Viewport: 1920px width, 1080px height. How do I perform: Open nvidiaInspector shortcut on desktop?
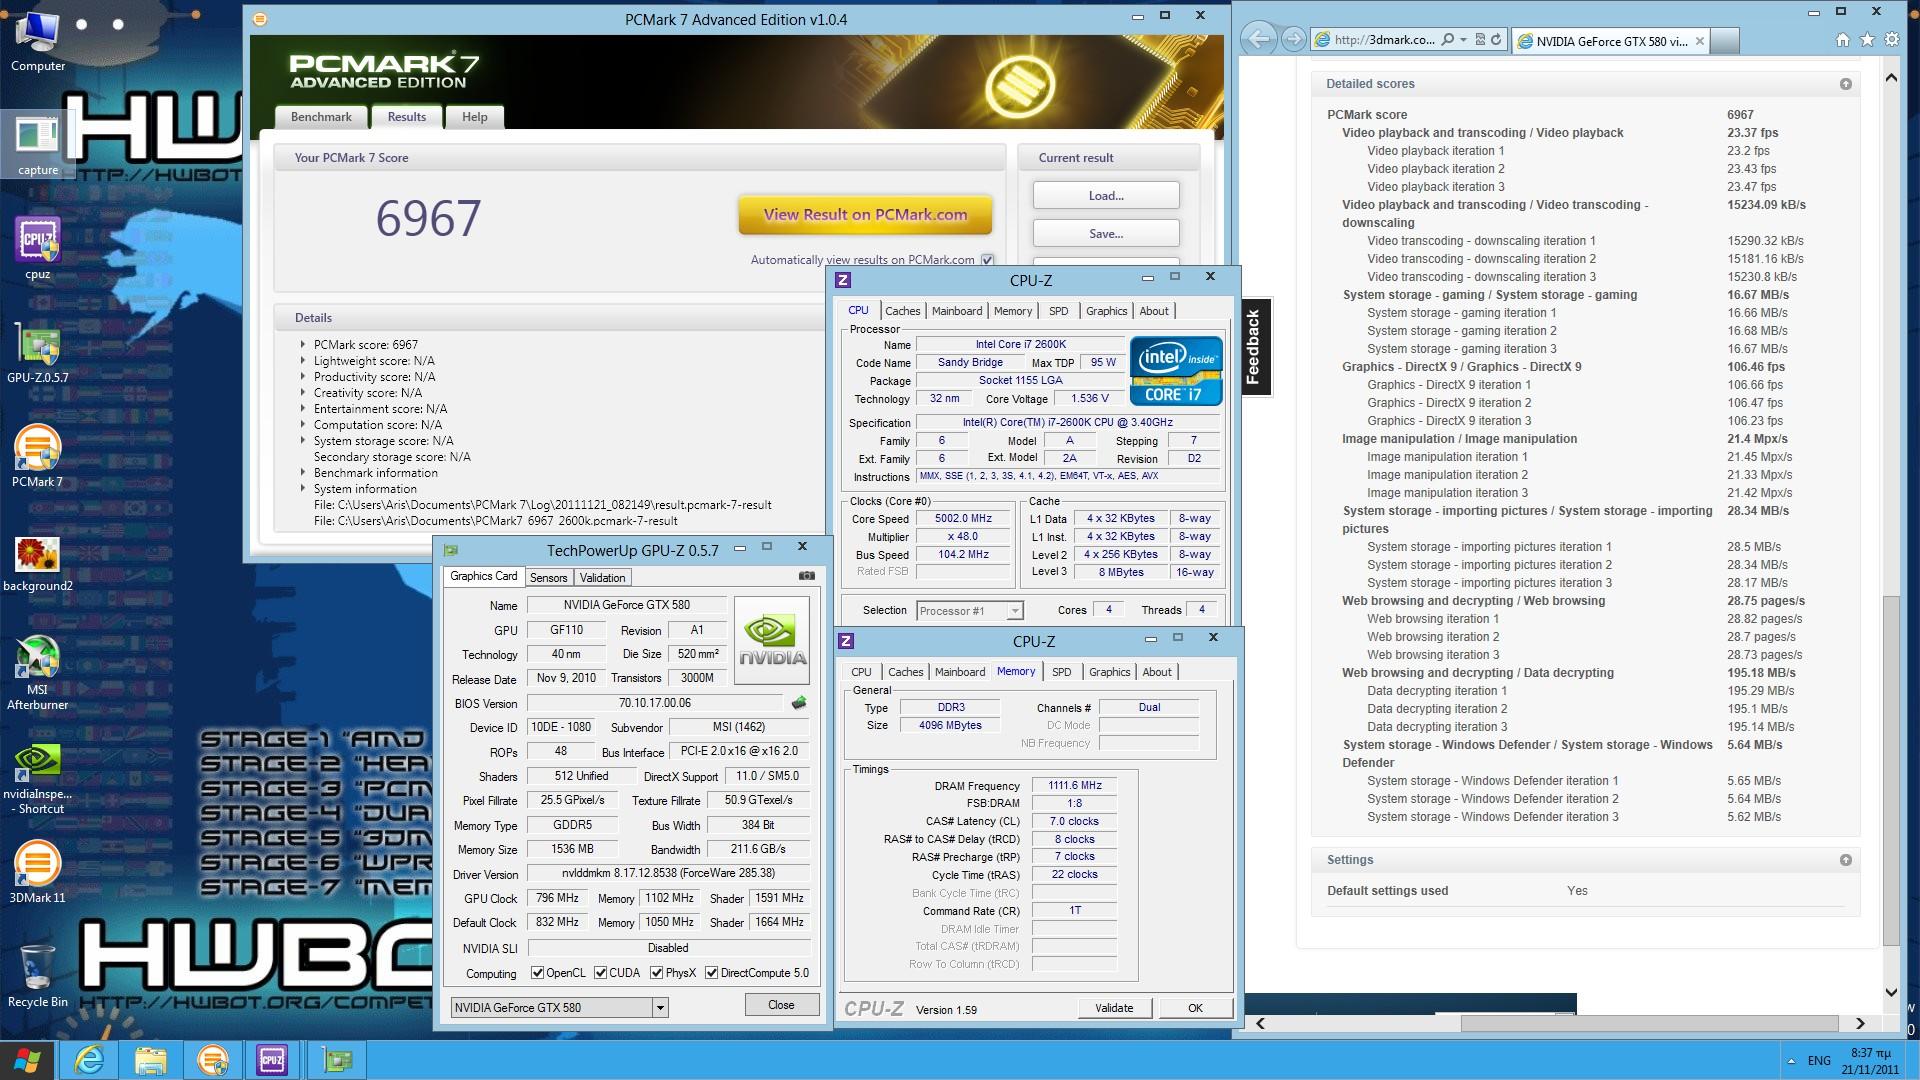(x=37, y=778)
